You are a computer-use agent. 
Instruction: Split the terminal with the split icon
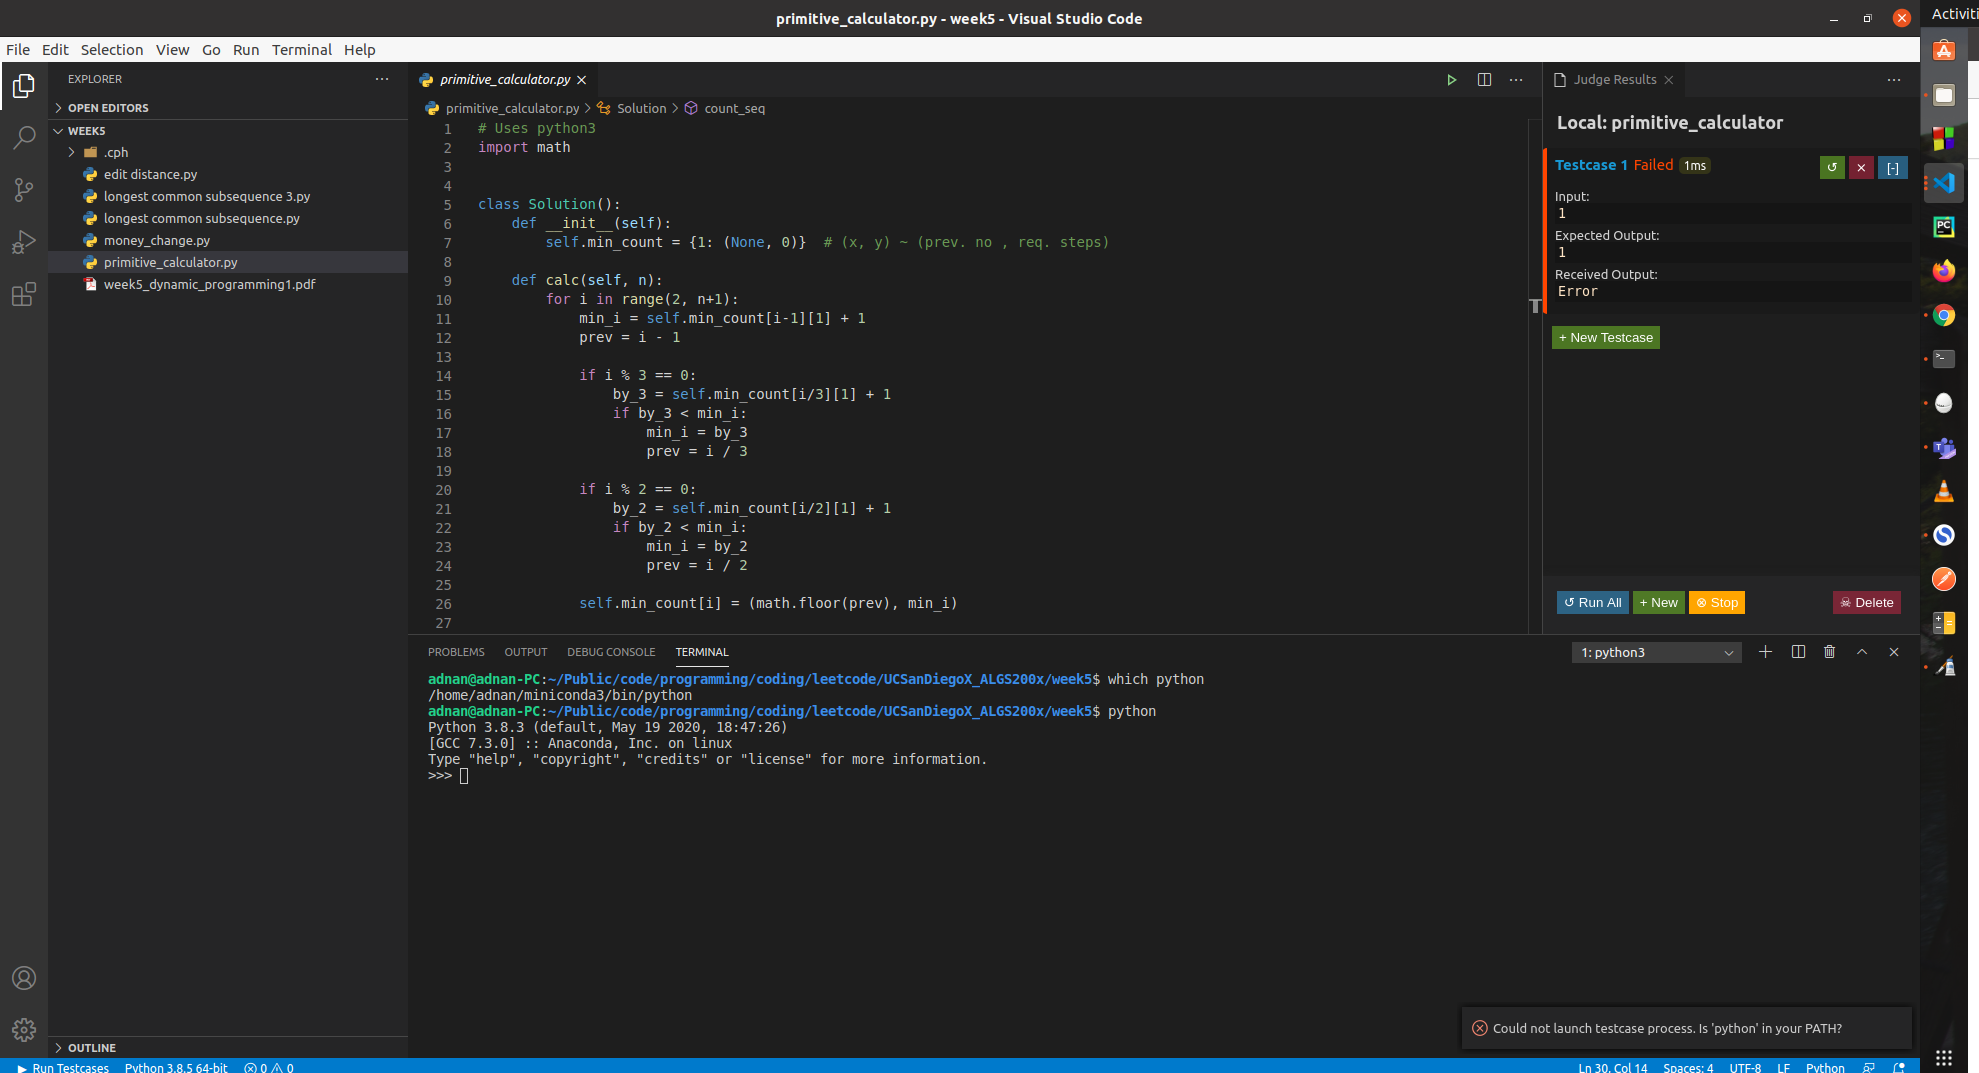(x=1798, y=652)
